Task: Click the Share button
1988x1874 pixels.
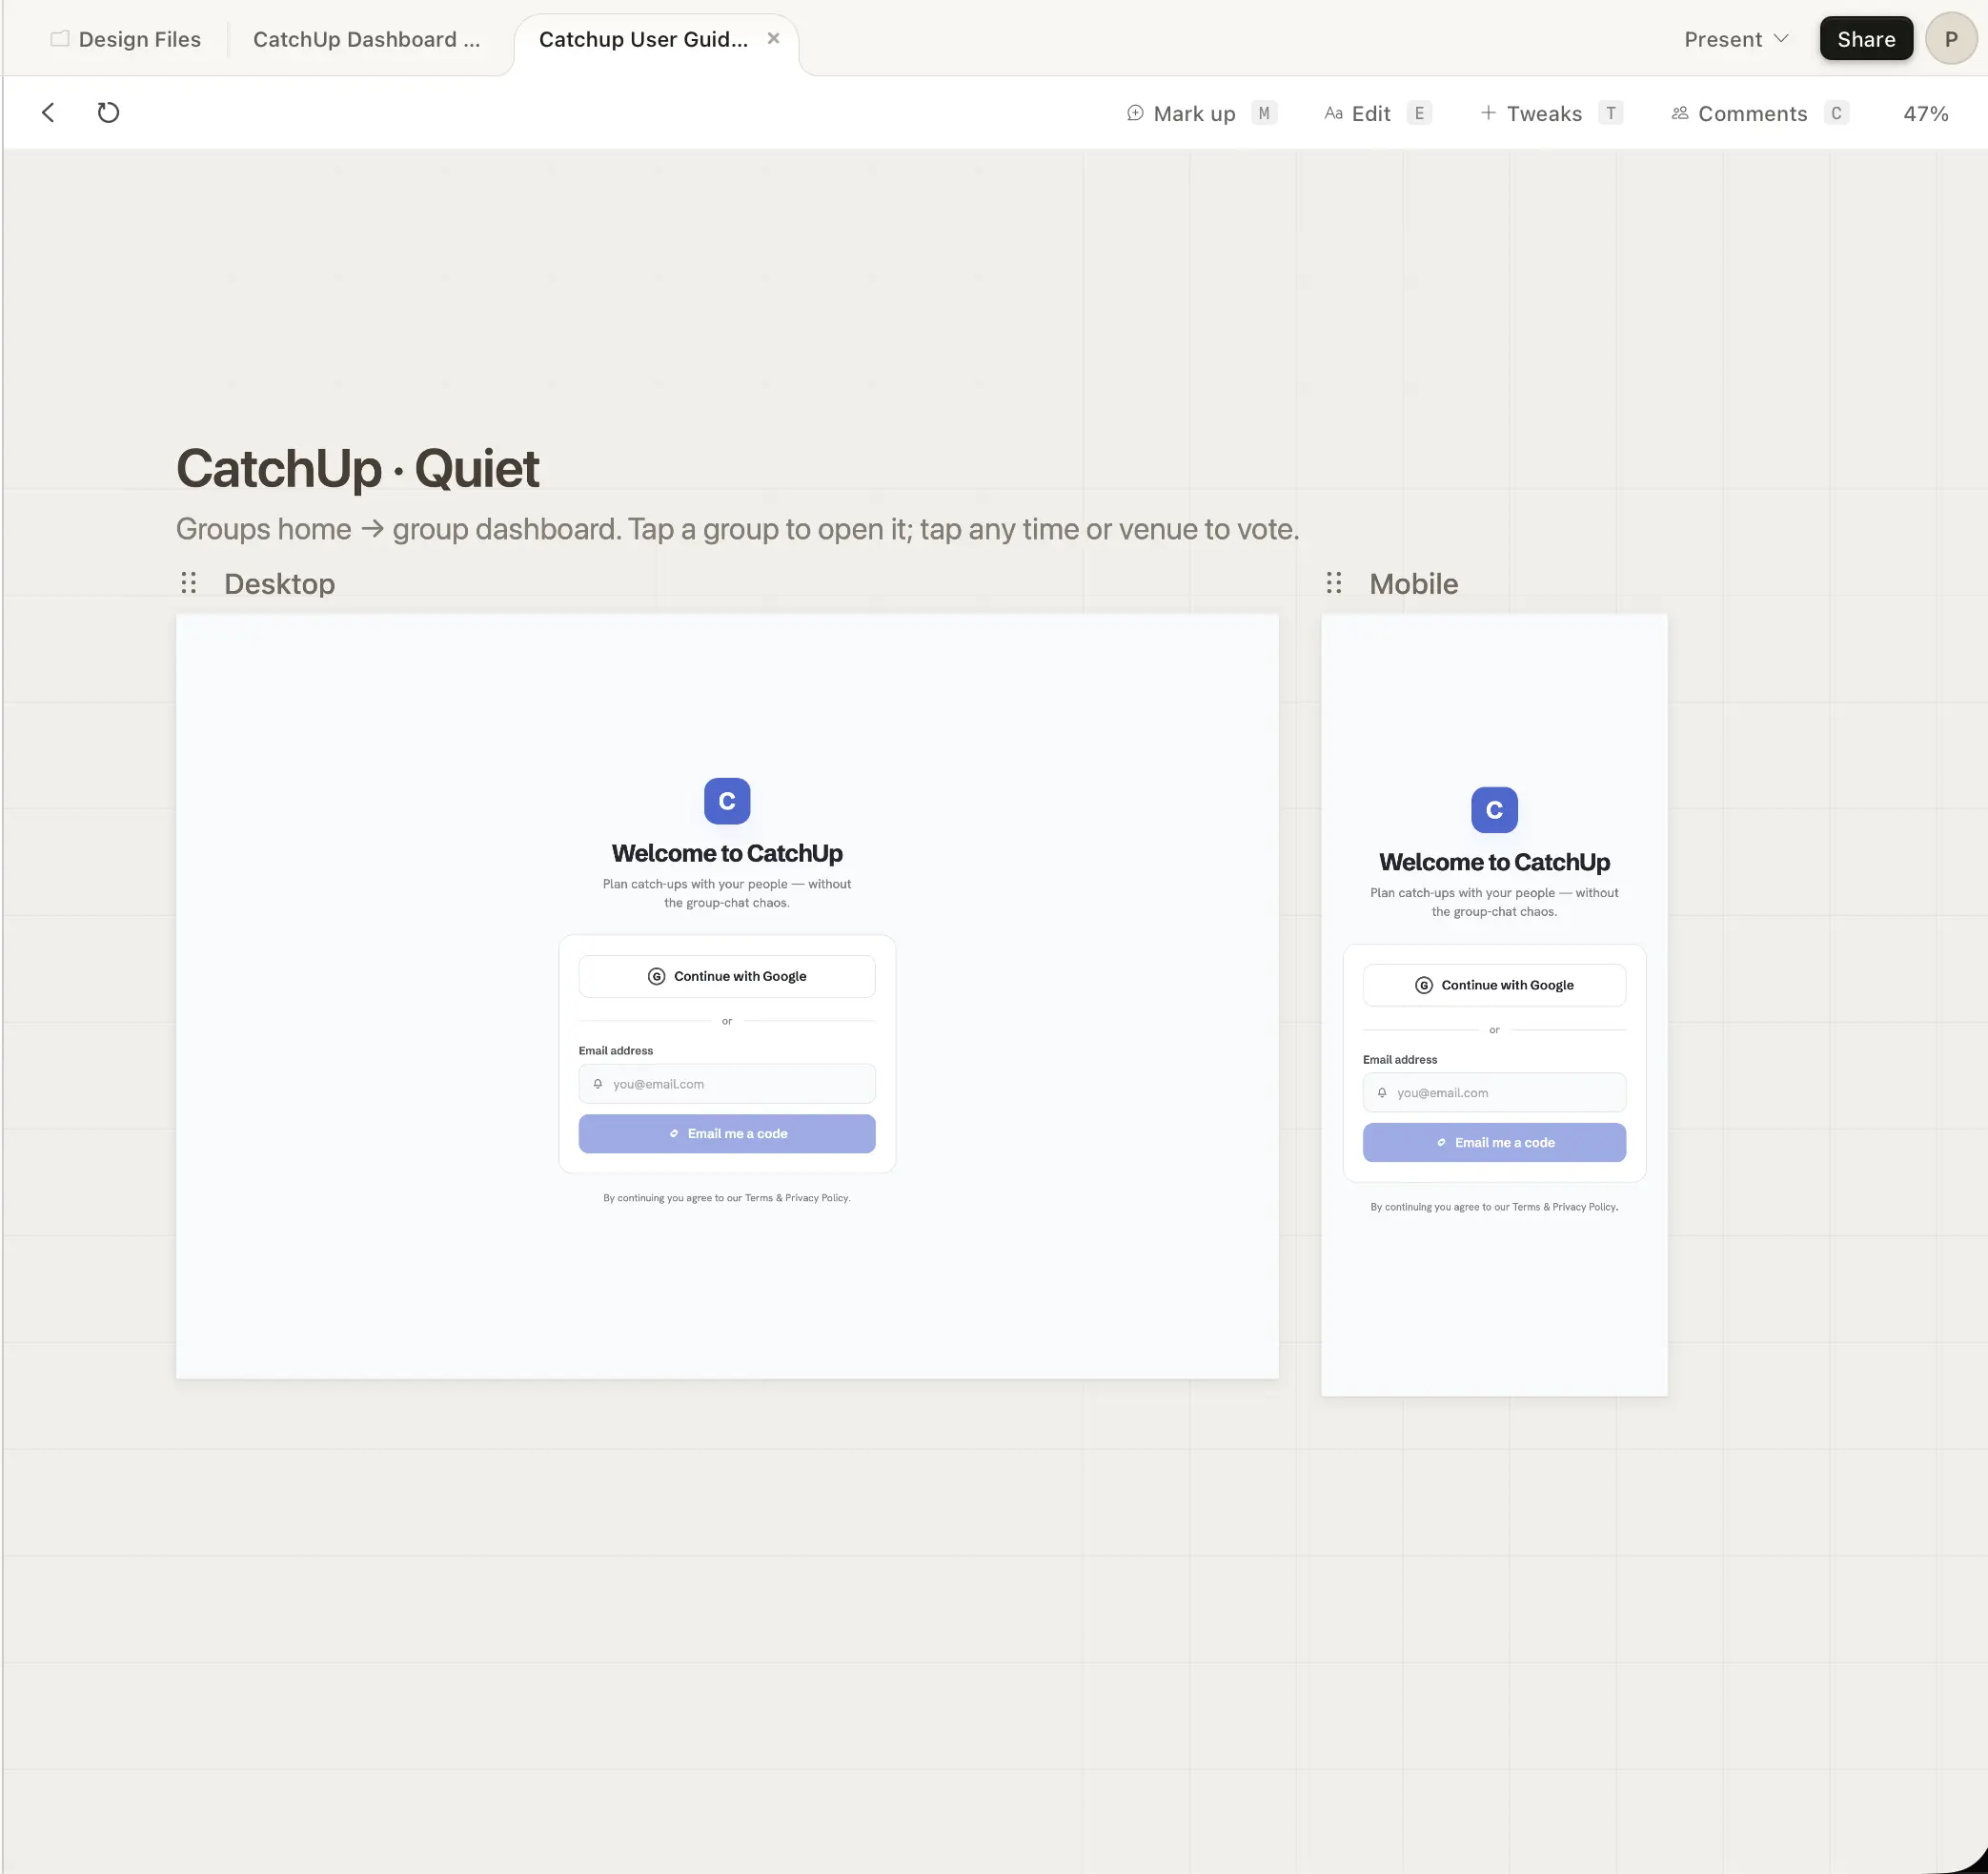Action: click(x=1865, y=39)
